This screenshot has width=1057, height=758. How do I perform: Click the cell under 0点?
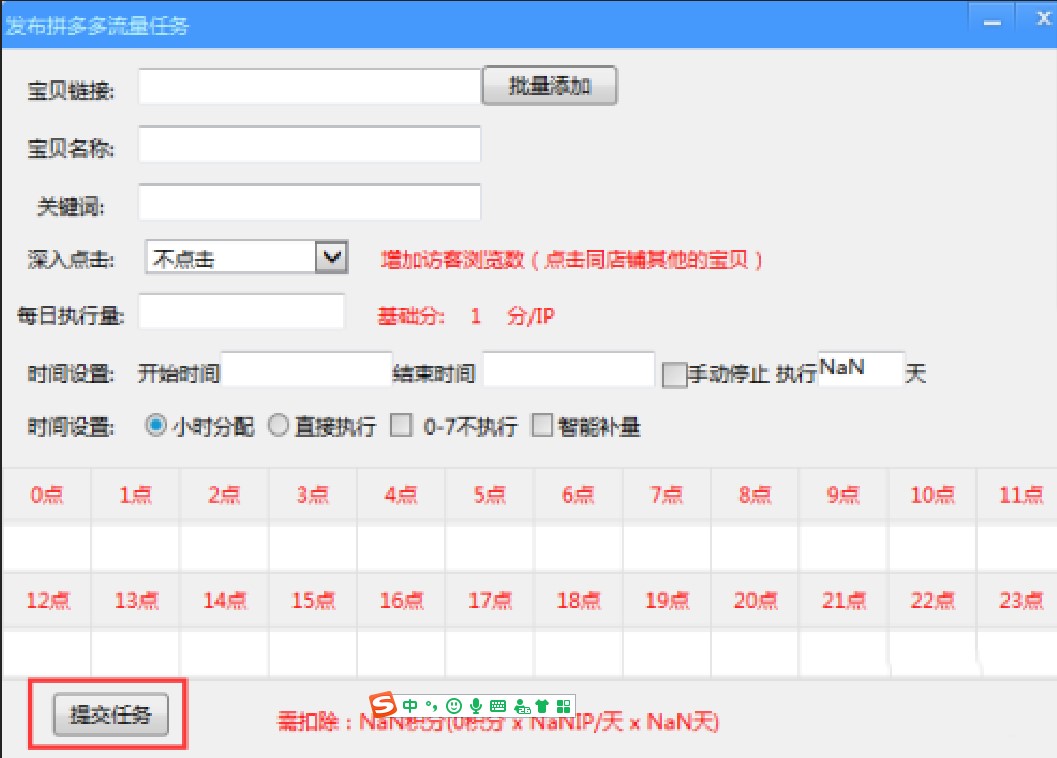tap(47, 548)
